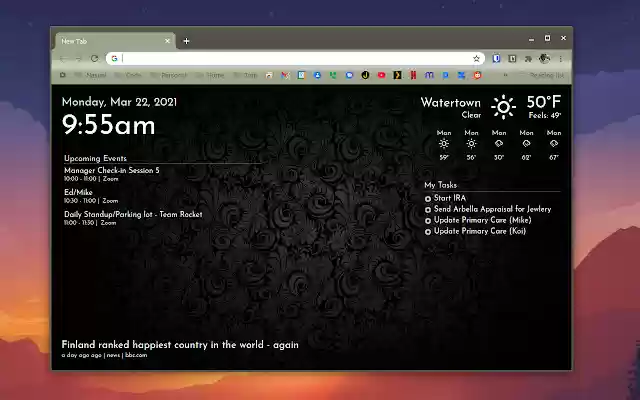
Task: Open the Finland happiest country headline
Action: pyautogui.click(x=180, y=345)
